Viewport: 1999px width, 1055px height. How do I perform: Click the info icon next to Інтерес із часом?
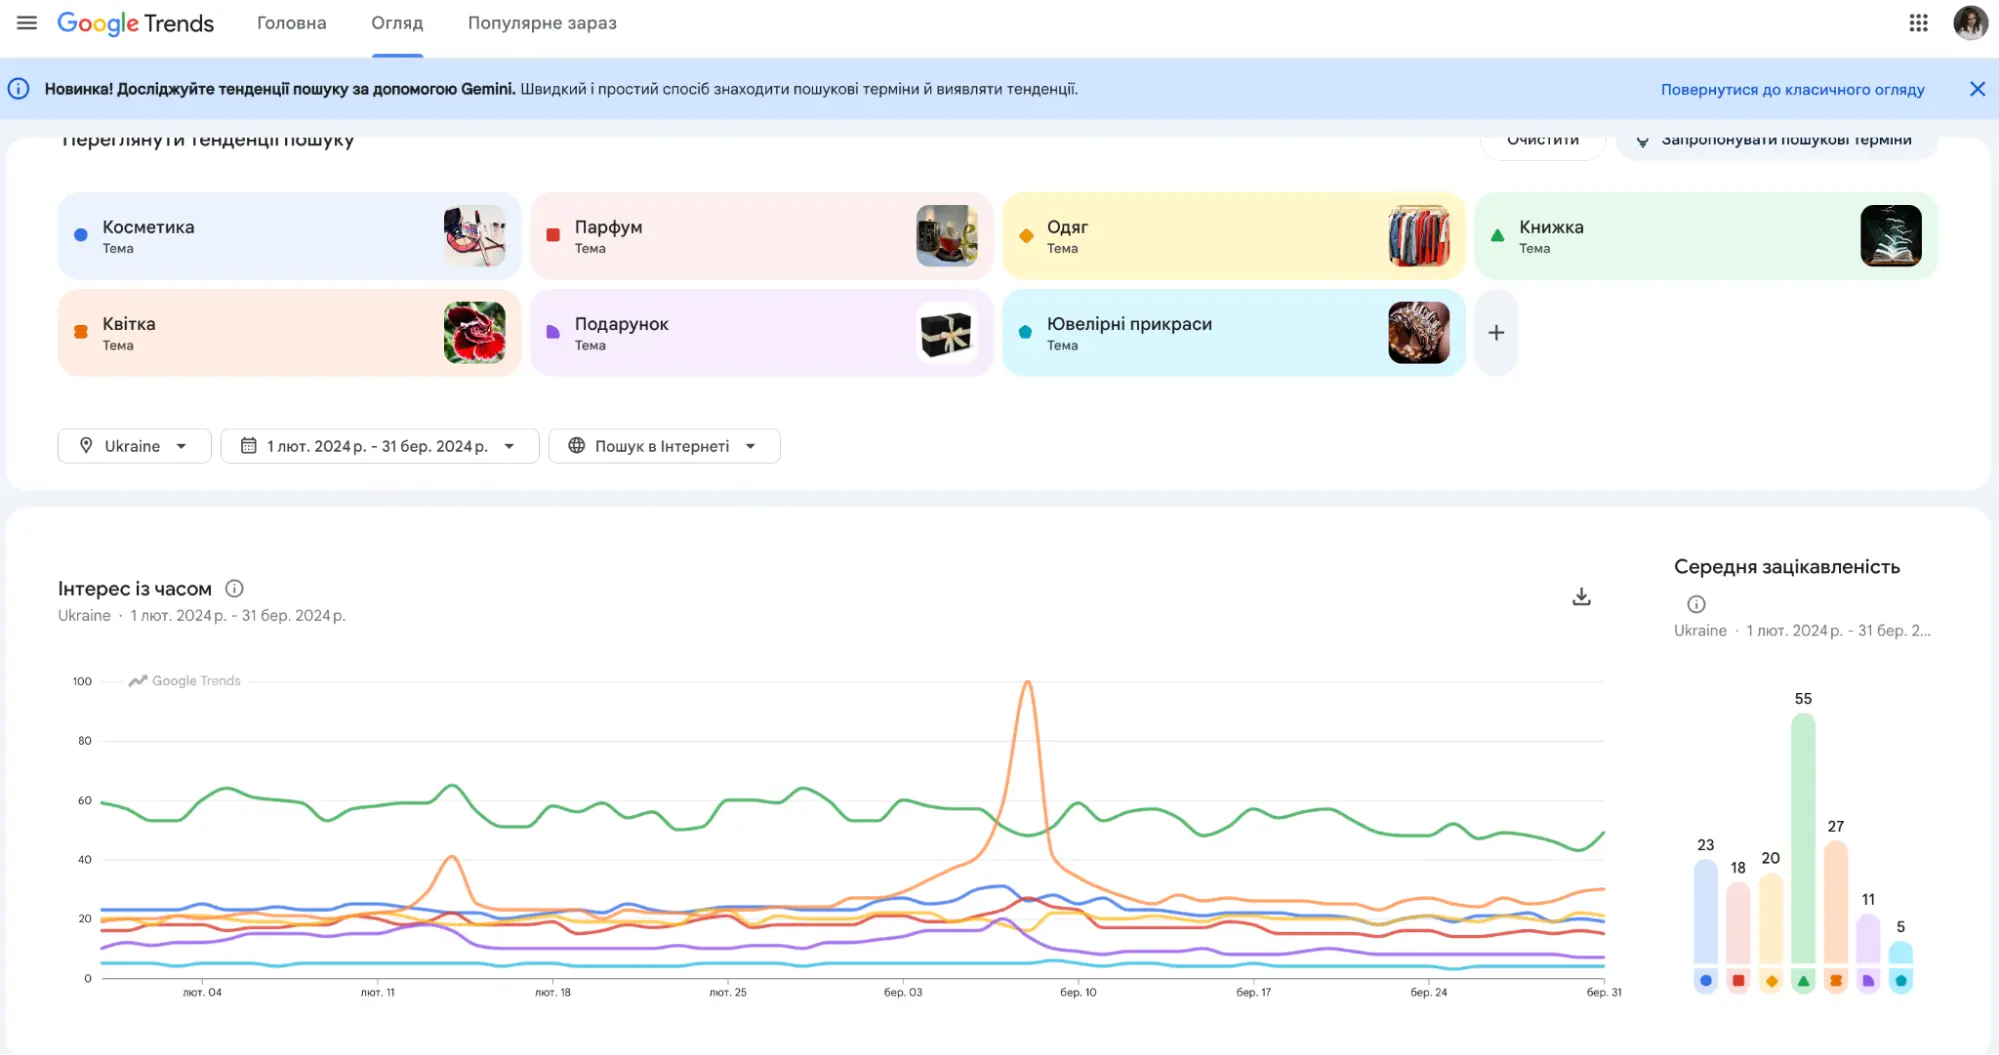235,588
